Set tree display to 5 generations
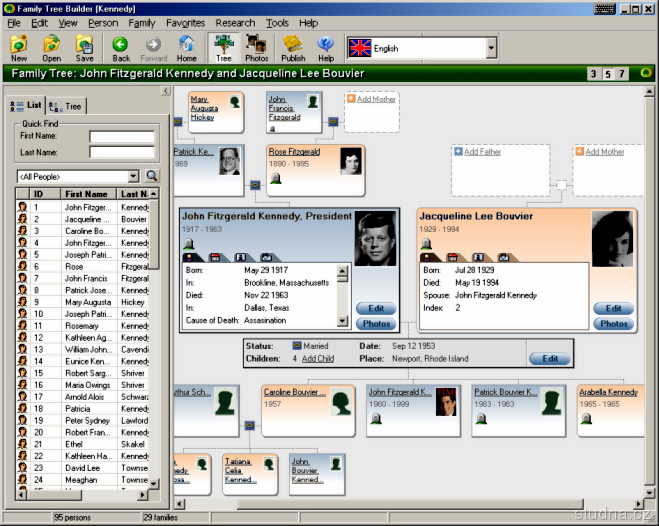Viewport: 659px width, 526px height. pos(608,74)
